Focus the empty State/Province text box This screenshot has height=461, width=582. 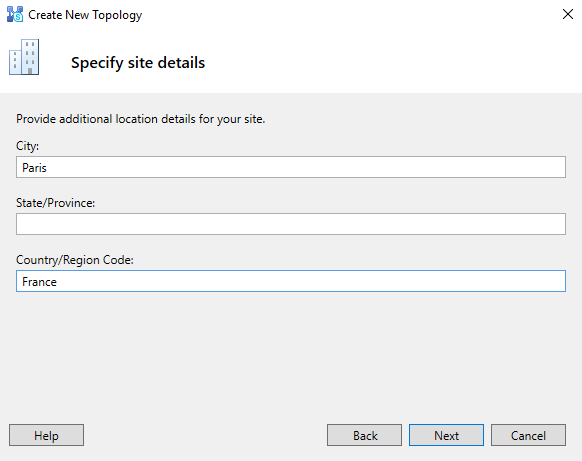(291, 224)
